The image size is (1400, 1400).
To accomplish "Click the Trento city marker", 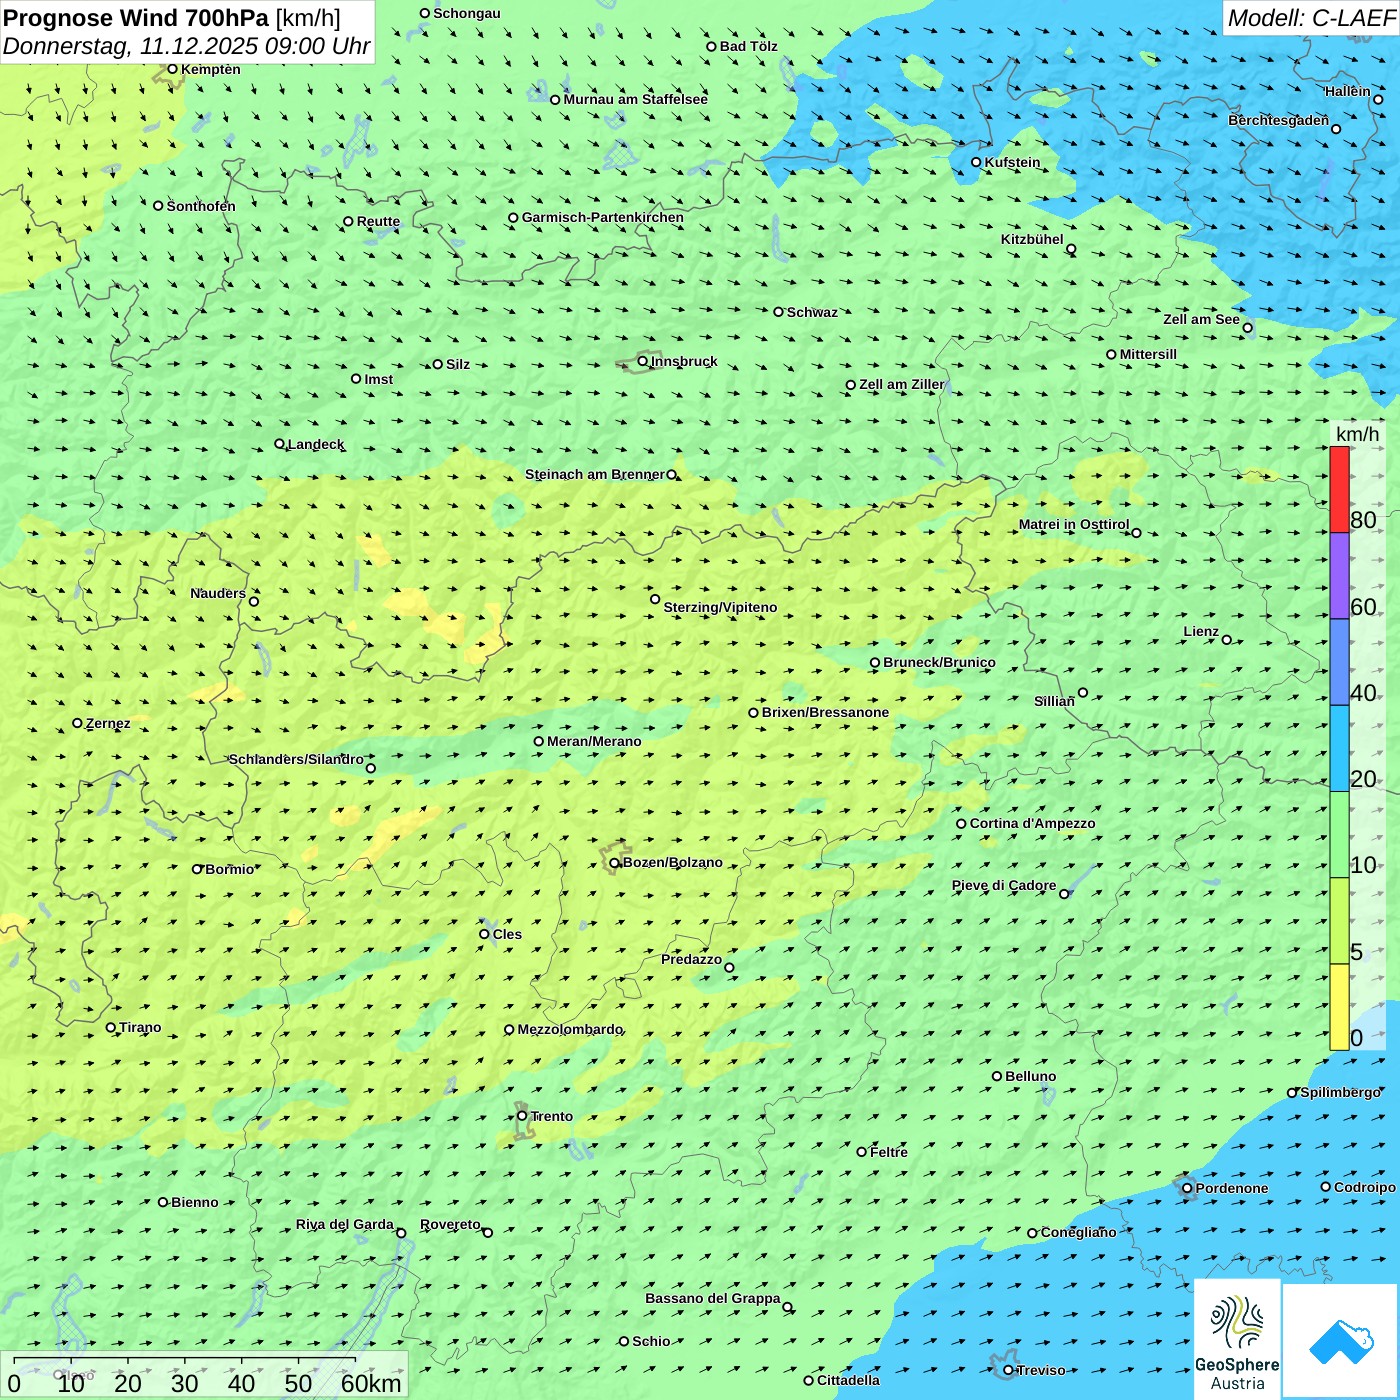I will [522, 1116].
